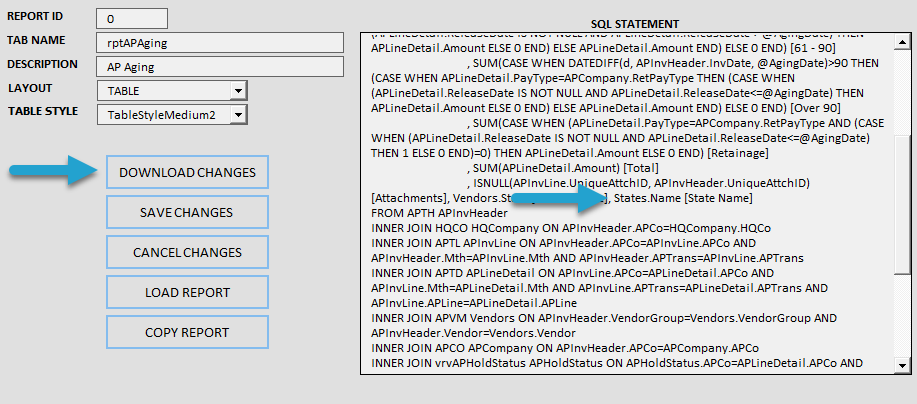Click the INNER JOIN APVM Vendors line
The height and width of the screenshot is (404, 917).
(604, 319)
